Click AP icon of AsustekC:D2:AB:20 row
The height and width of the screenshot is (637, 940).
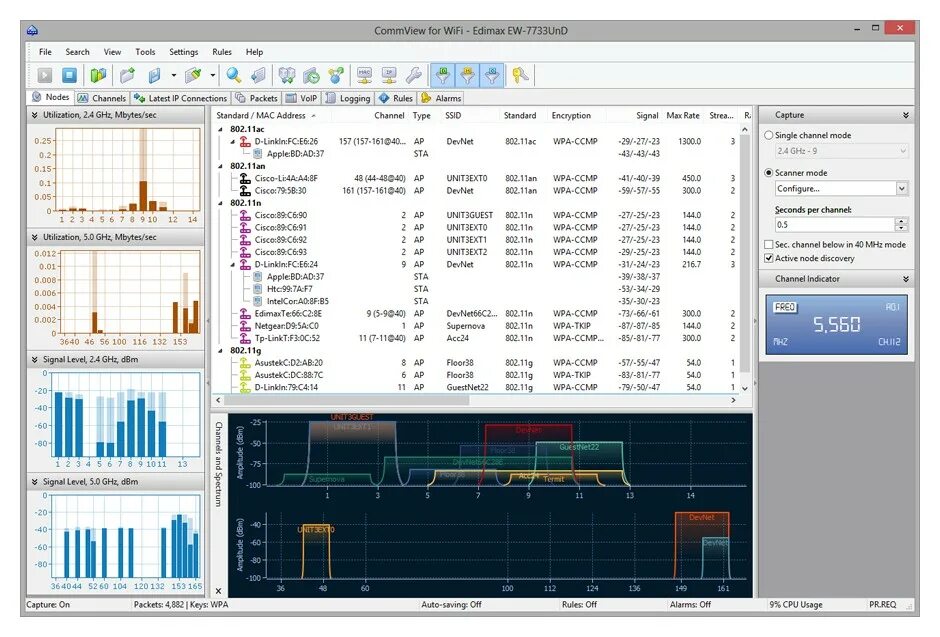pos(245,363)
